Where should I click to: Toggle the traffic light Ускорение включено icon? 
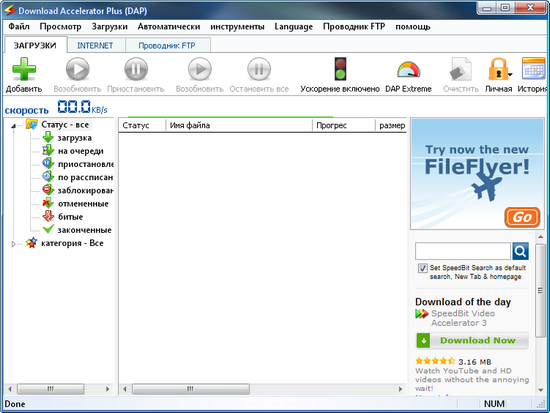[340, 69]
